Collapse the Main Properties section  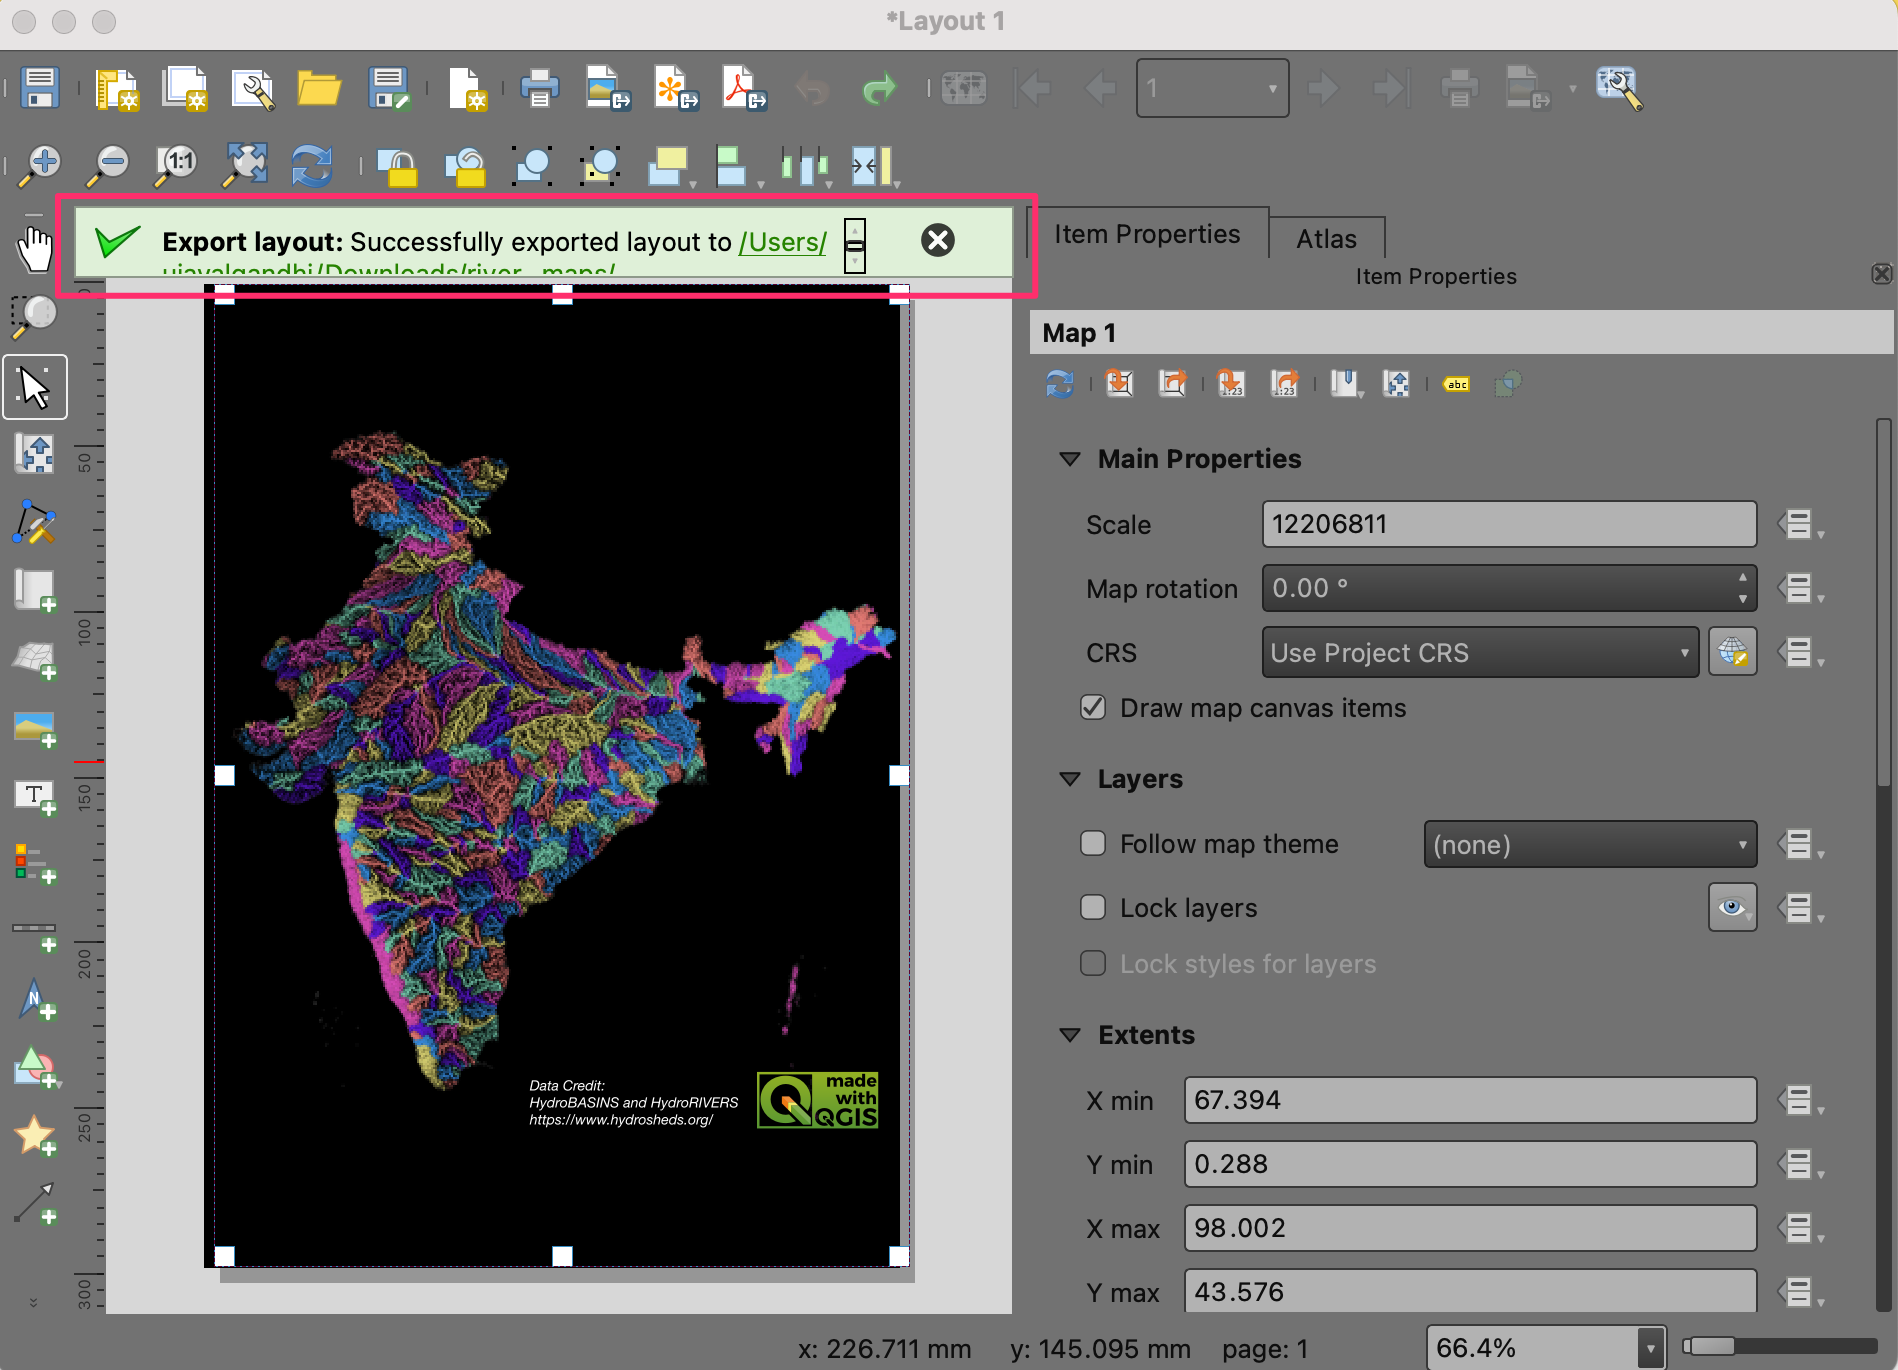click(x=1070, y=459)
